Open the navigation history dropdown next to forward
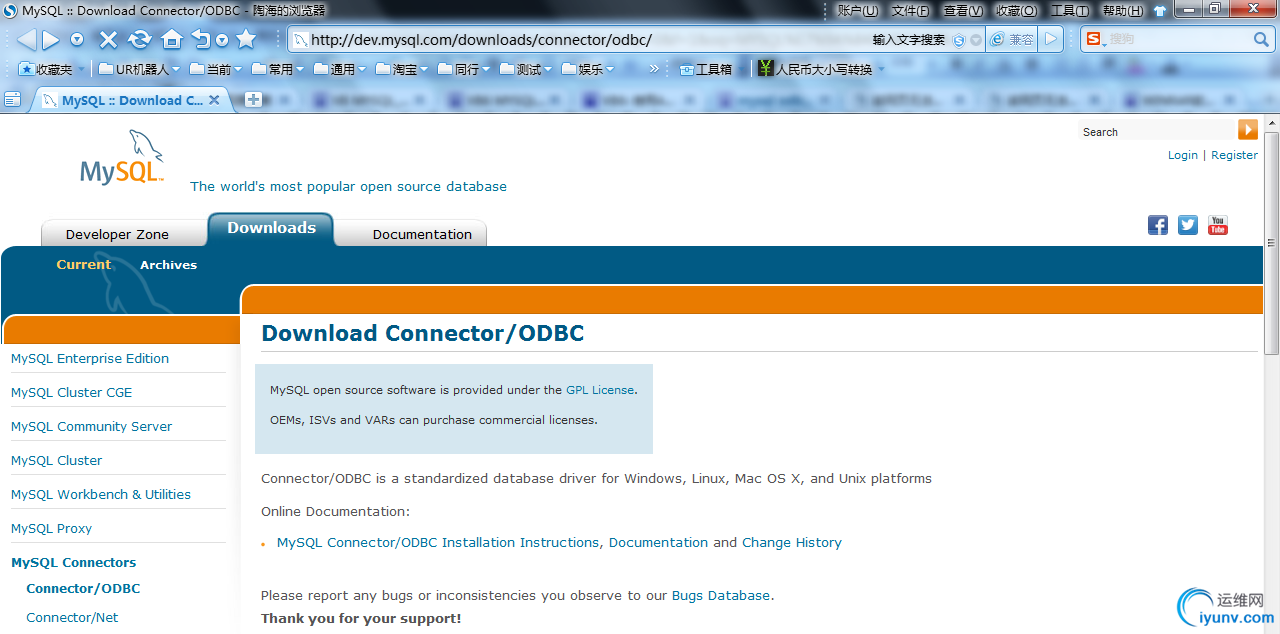This screenshot has width=1280, height=634. click(x=77, y=40)
